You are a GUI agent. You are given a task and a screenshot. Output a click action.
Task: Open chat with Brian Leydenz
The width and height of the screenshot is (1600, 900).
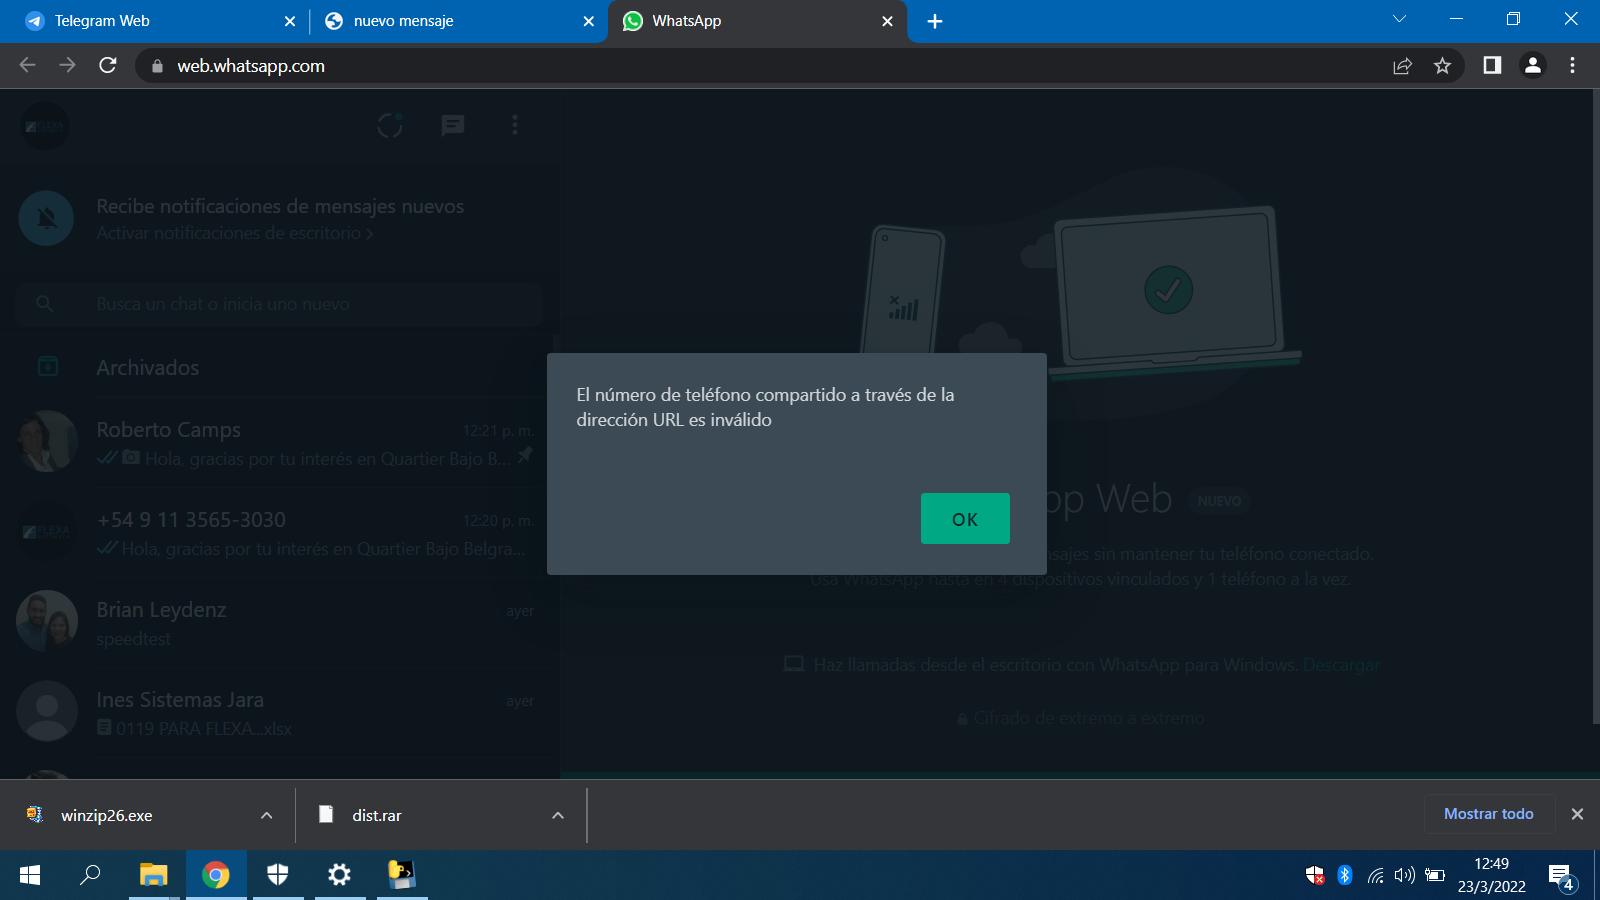280,622
